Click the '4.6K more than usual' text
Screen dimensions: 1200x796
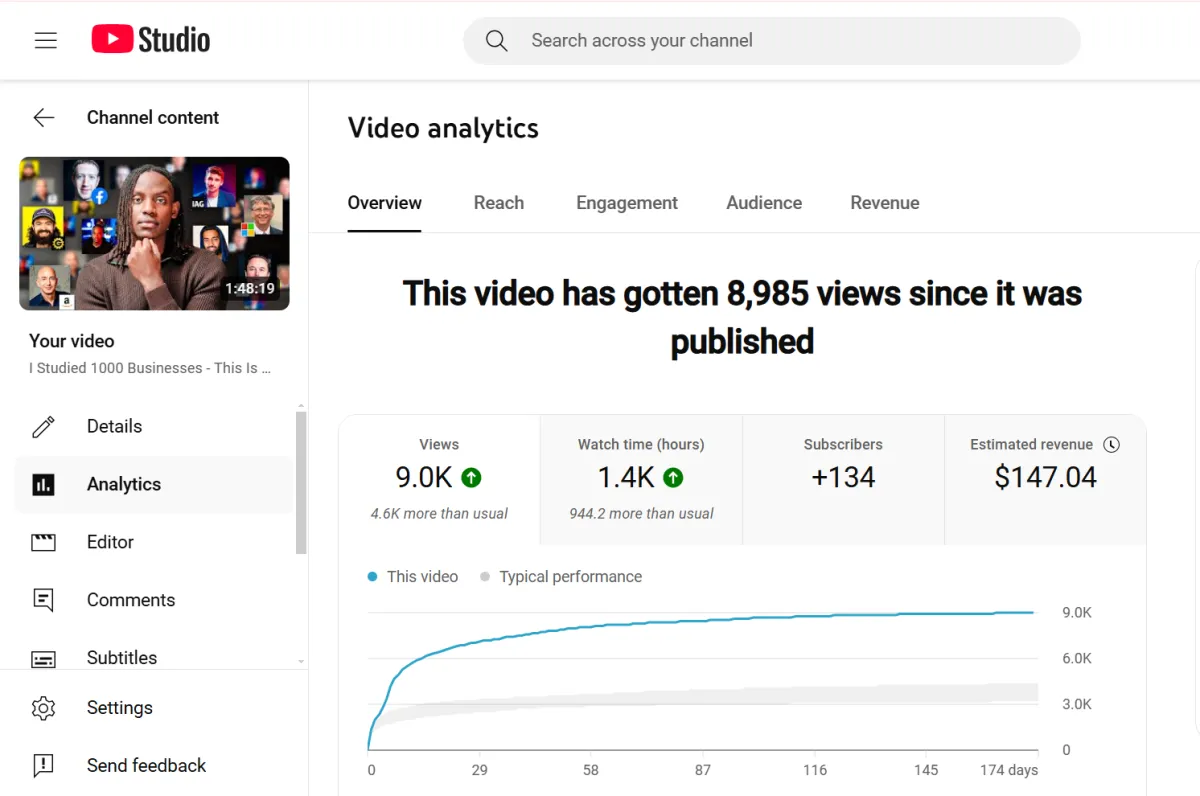(x=439, y=514)
